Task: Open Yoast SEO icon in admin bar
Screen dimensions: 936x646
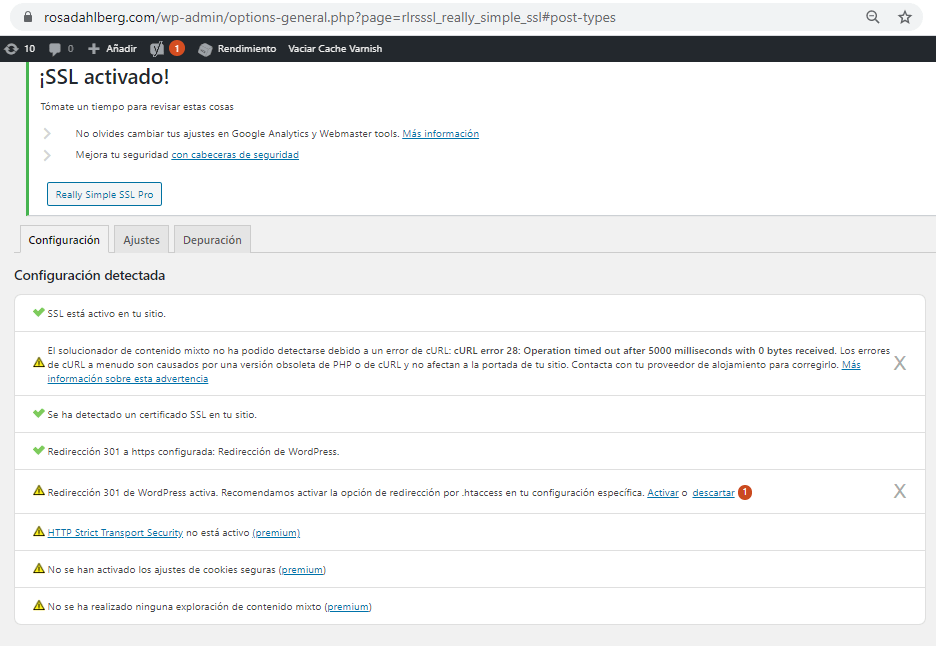Action: pos(157,49)
